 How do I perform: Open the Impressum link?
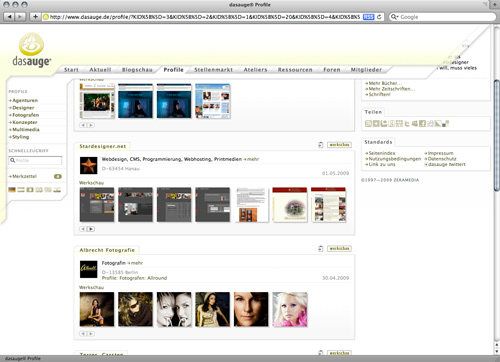pos(439,153)
